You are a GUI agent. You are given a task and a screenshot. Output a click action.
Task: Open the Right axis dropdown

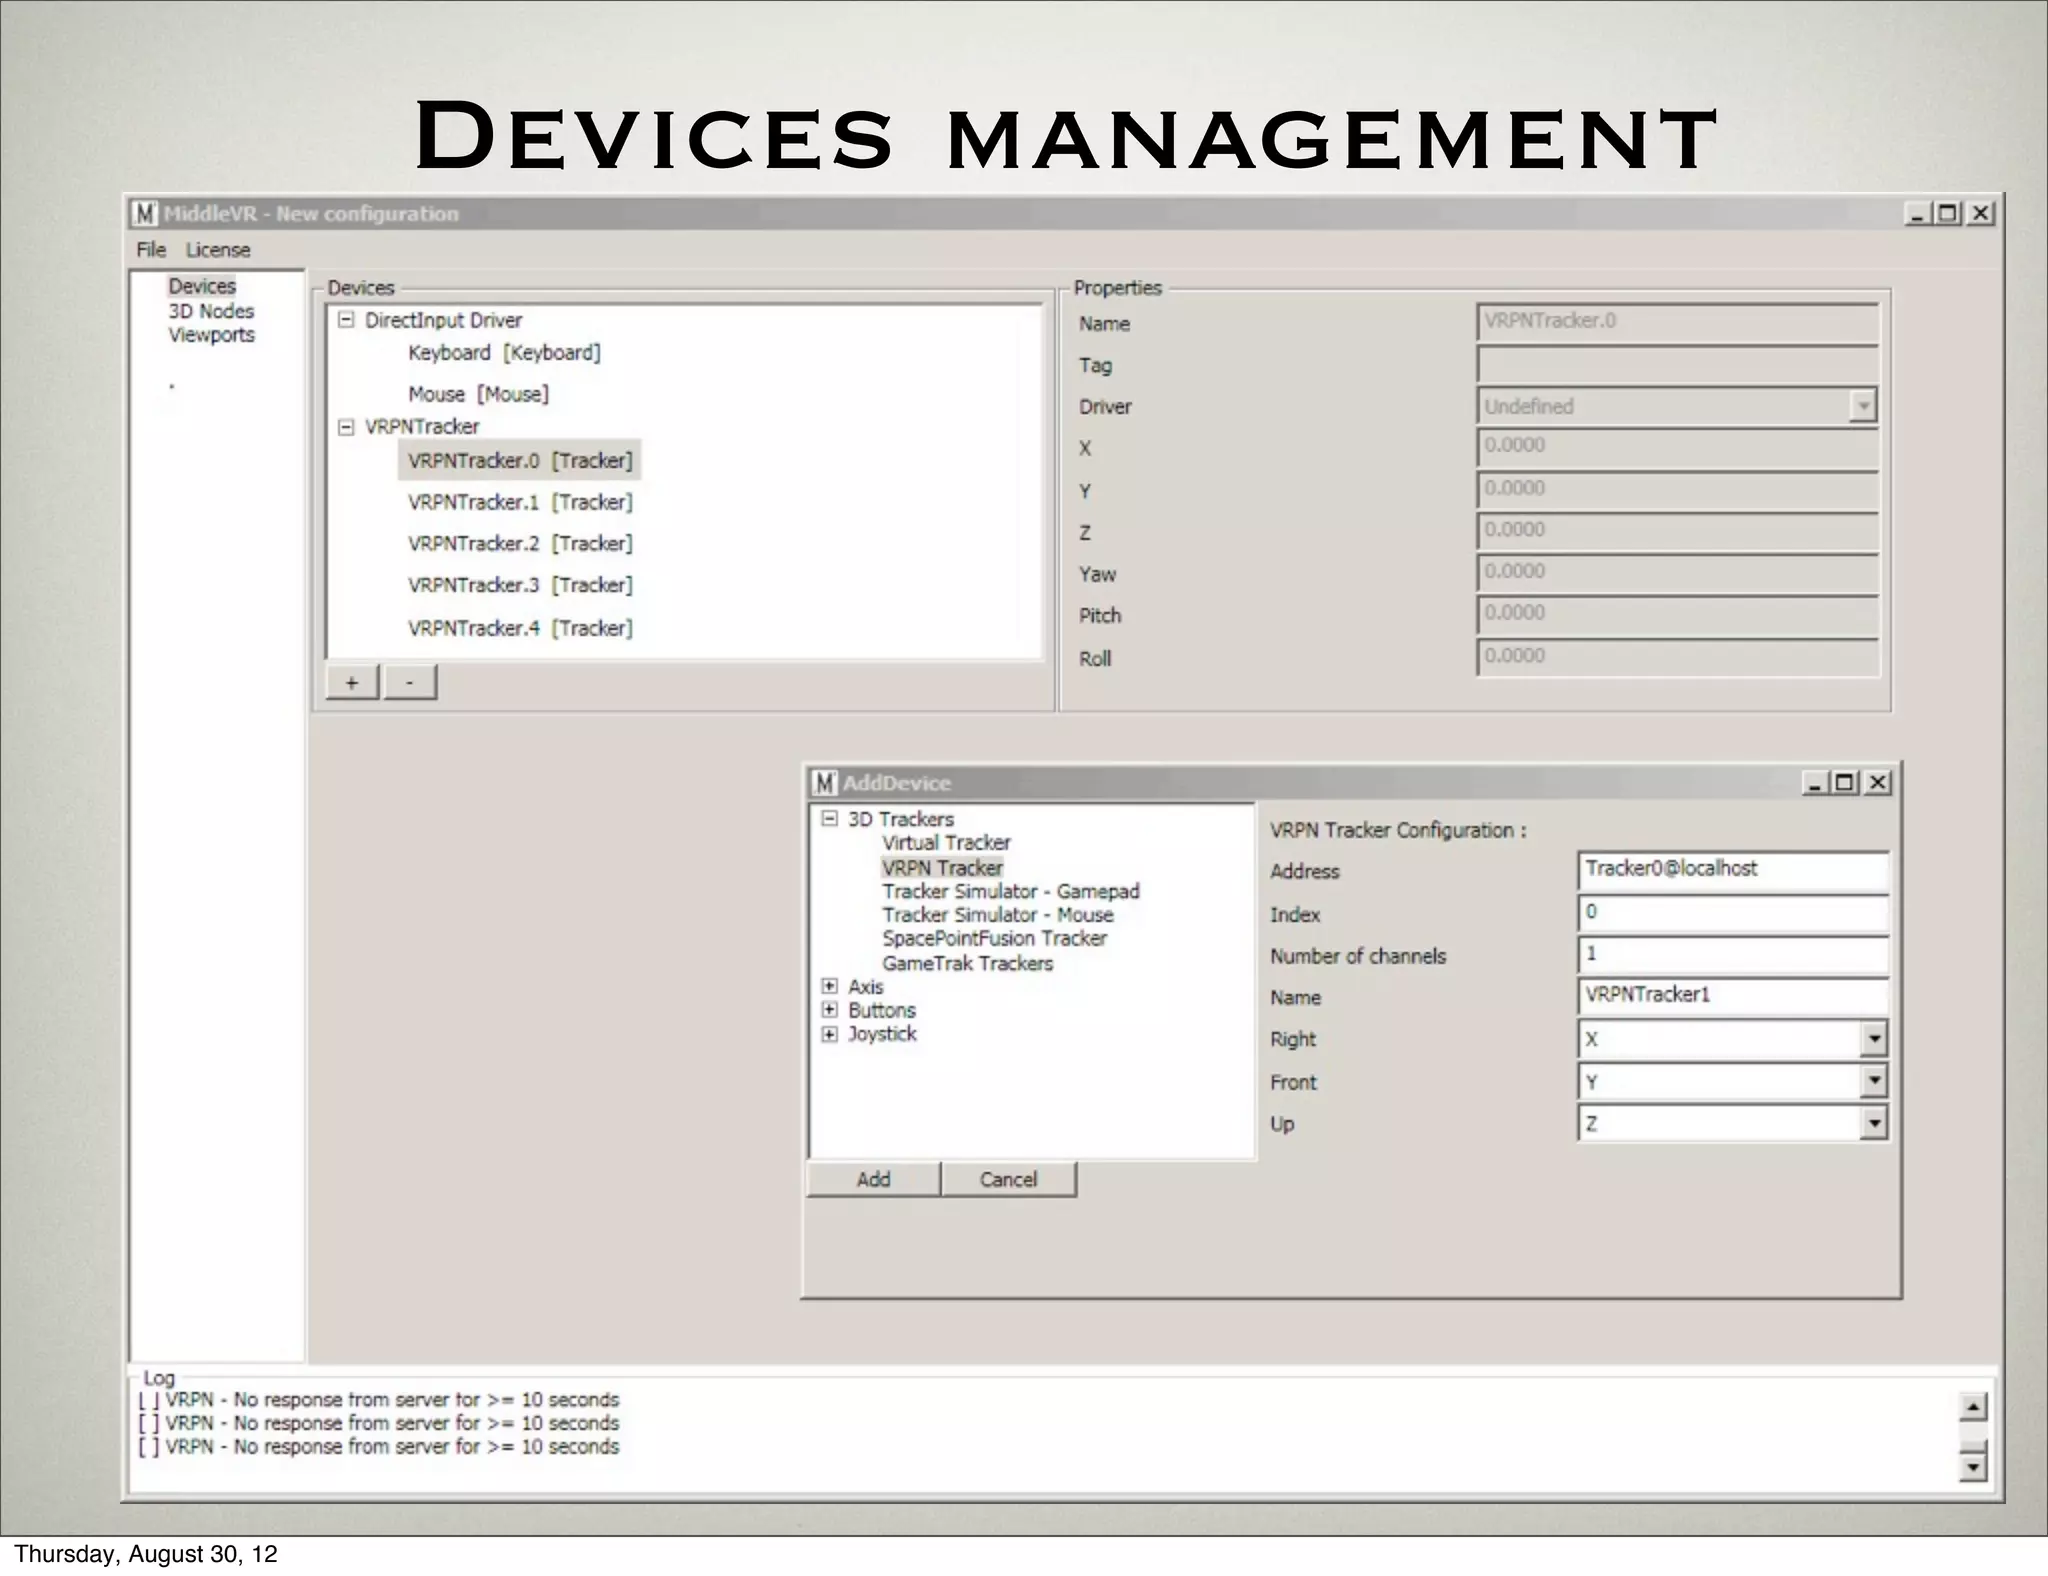[1873, 1039]
